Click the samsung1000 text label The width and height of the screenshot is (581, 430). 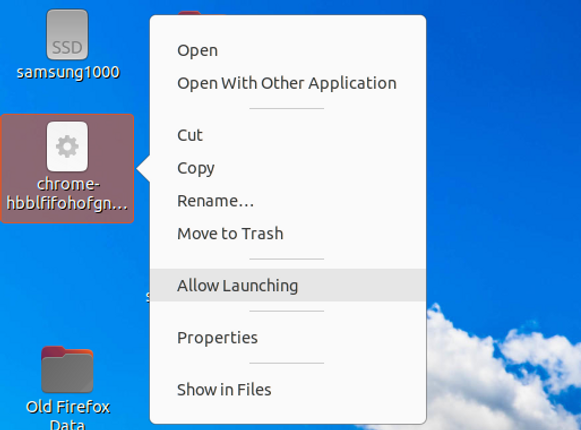(x=68, y=72)
